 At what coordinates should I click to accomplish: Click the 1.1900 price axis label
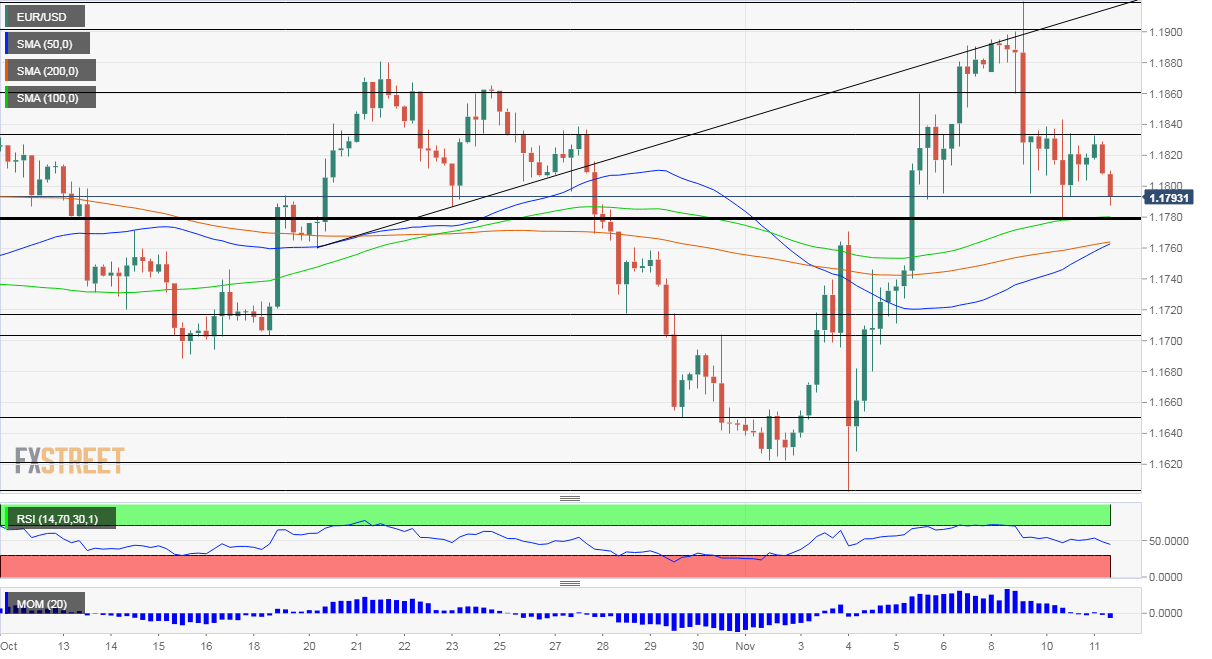(1166, 32)
